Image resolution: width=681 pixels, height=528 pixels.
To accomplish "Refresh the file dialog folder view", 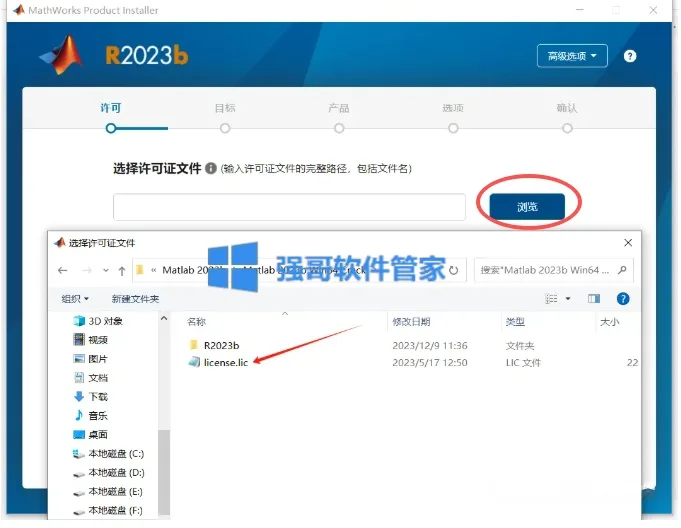I will [454, 271].
